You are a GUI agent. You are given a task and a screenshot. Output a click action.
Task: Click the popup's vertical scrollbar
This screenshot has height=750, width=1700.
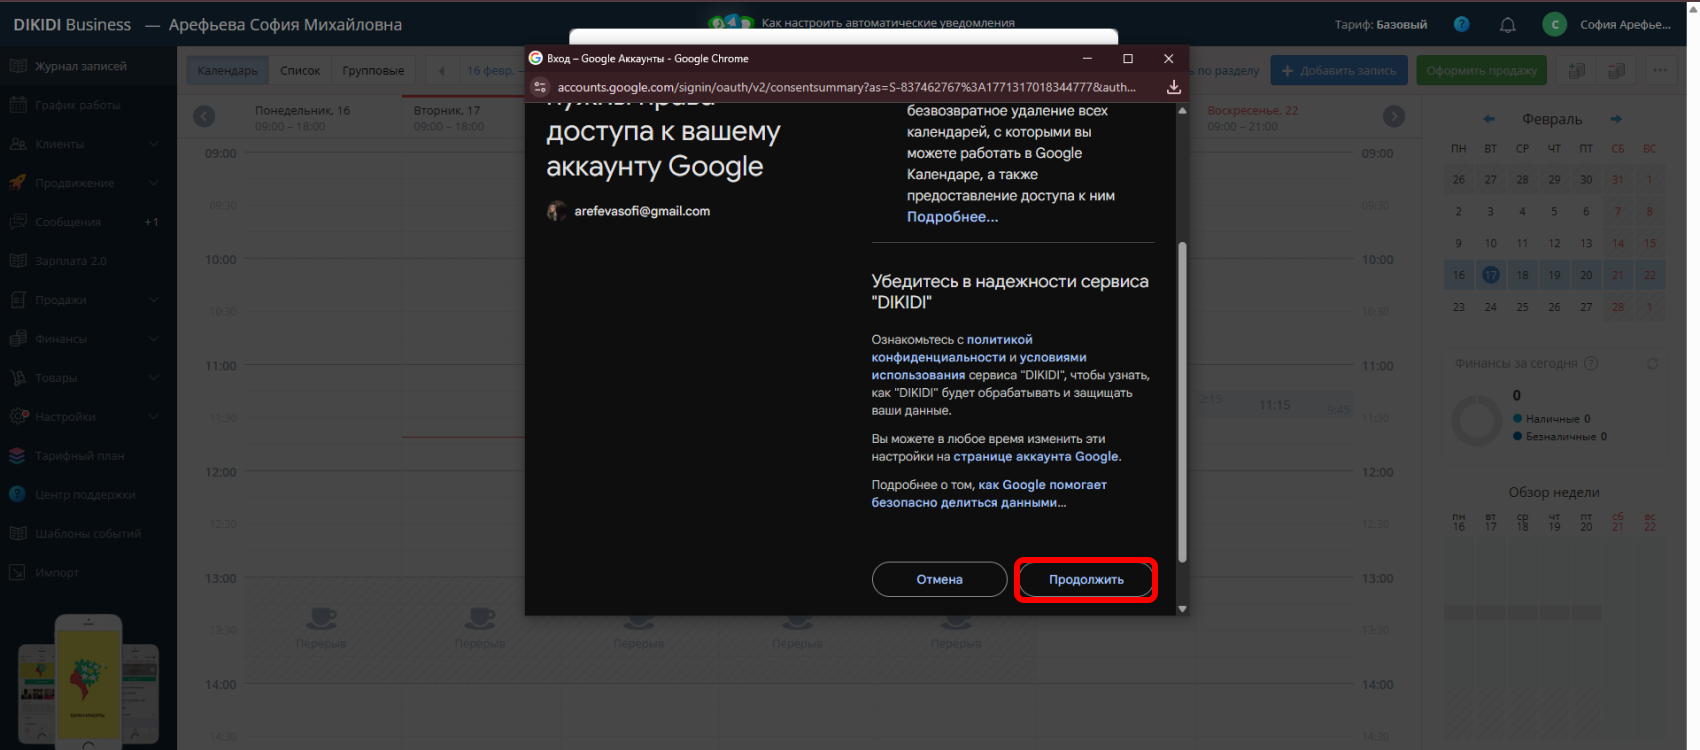(x=1182, y=400)
